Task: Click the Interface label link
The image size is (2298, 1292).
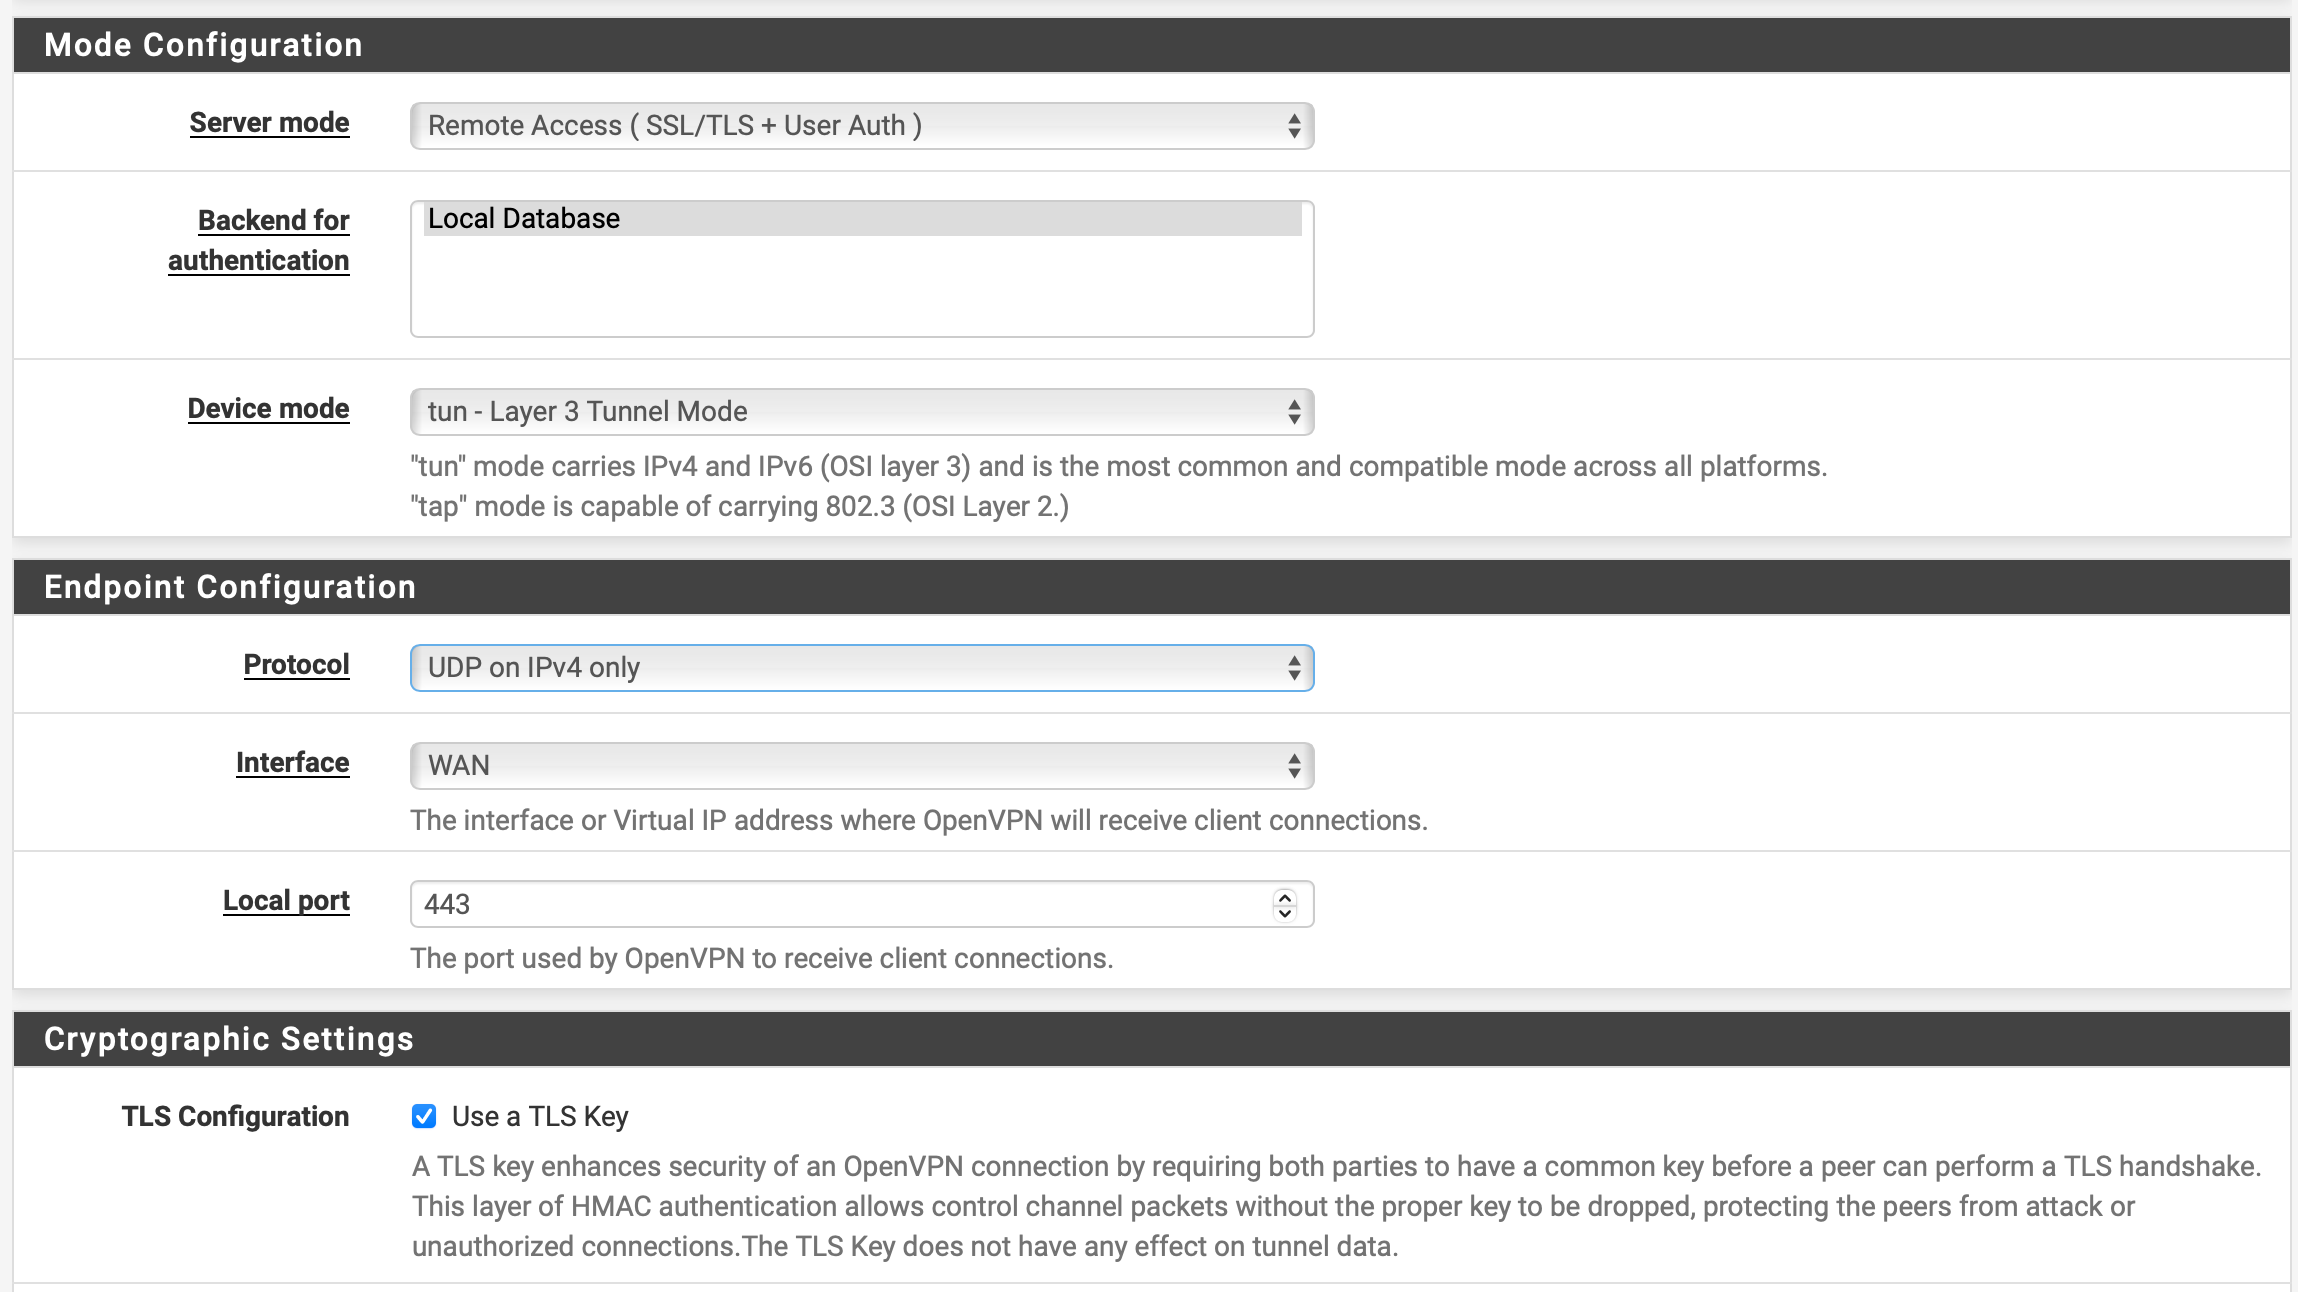Action: (x=292, y=763)
